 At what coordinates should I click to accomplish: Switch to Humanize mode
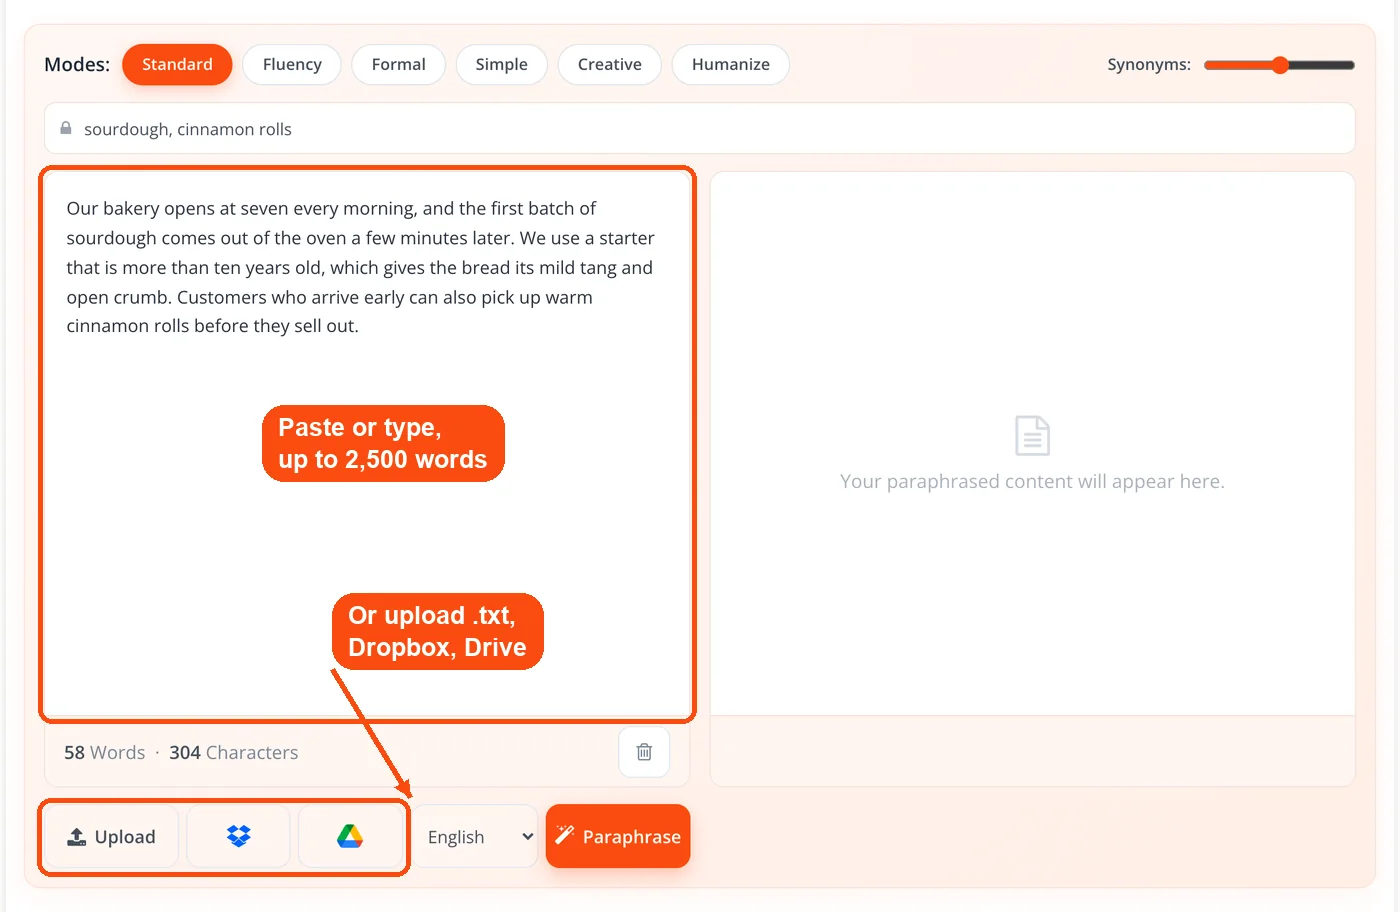pyautogui.click(x=731, y=64)
